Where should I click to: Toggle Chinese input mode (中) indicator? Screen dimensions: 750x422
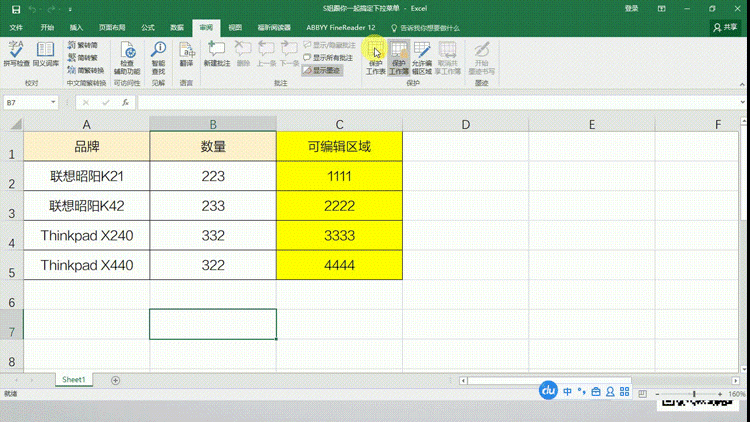pyautogui.click(x=567, y=392)
